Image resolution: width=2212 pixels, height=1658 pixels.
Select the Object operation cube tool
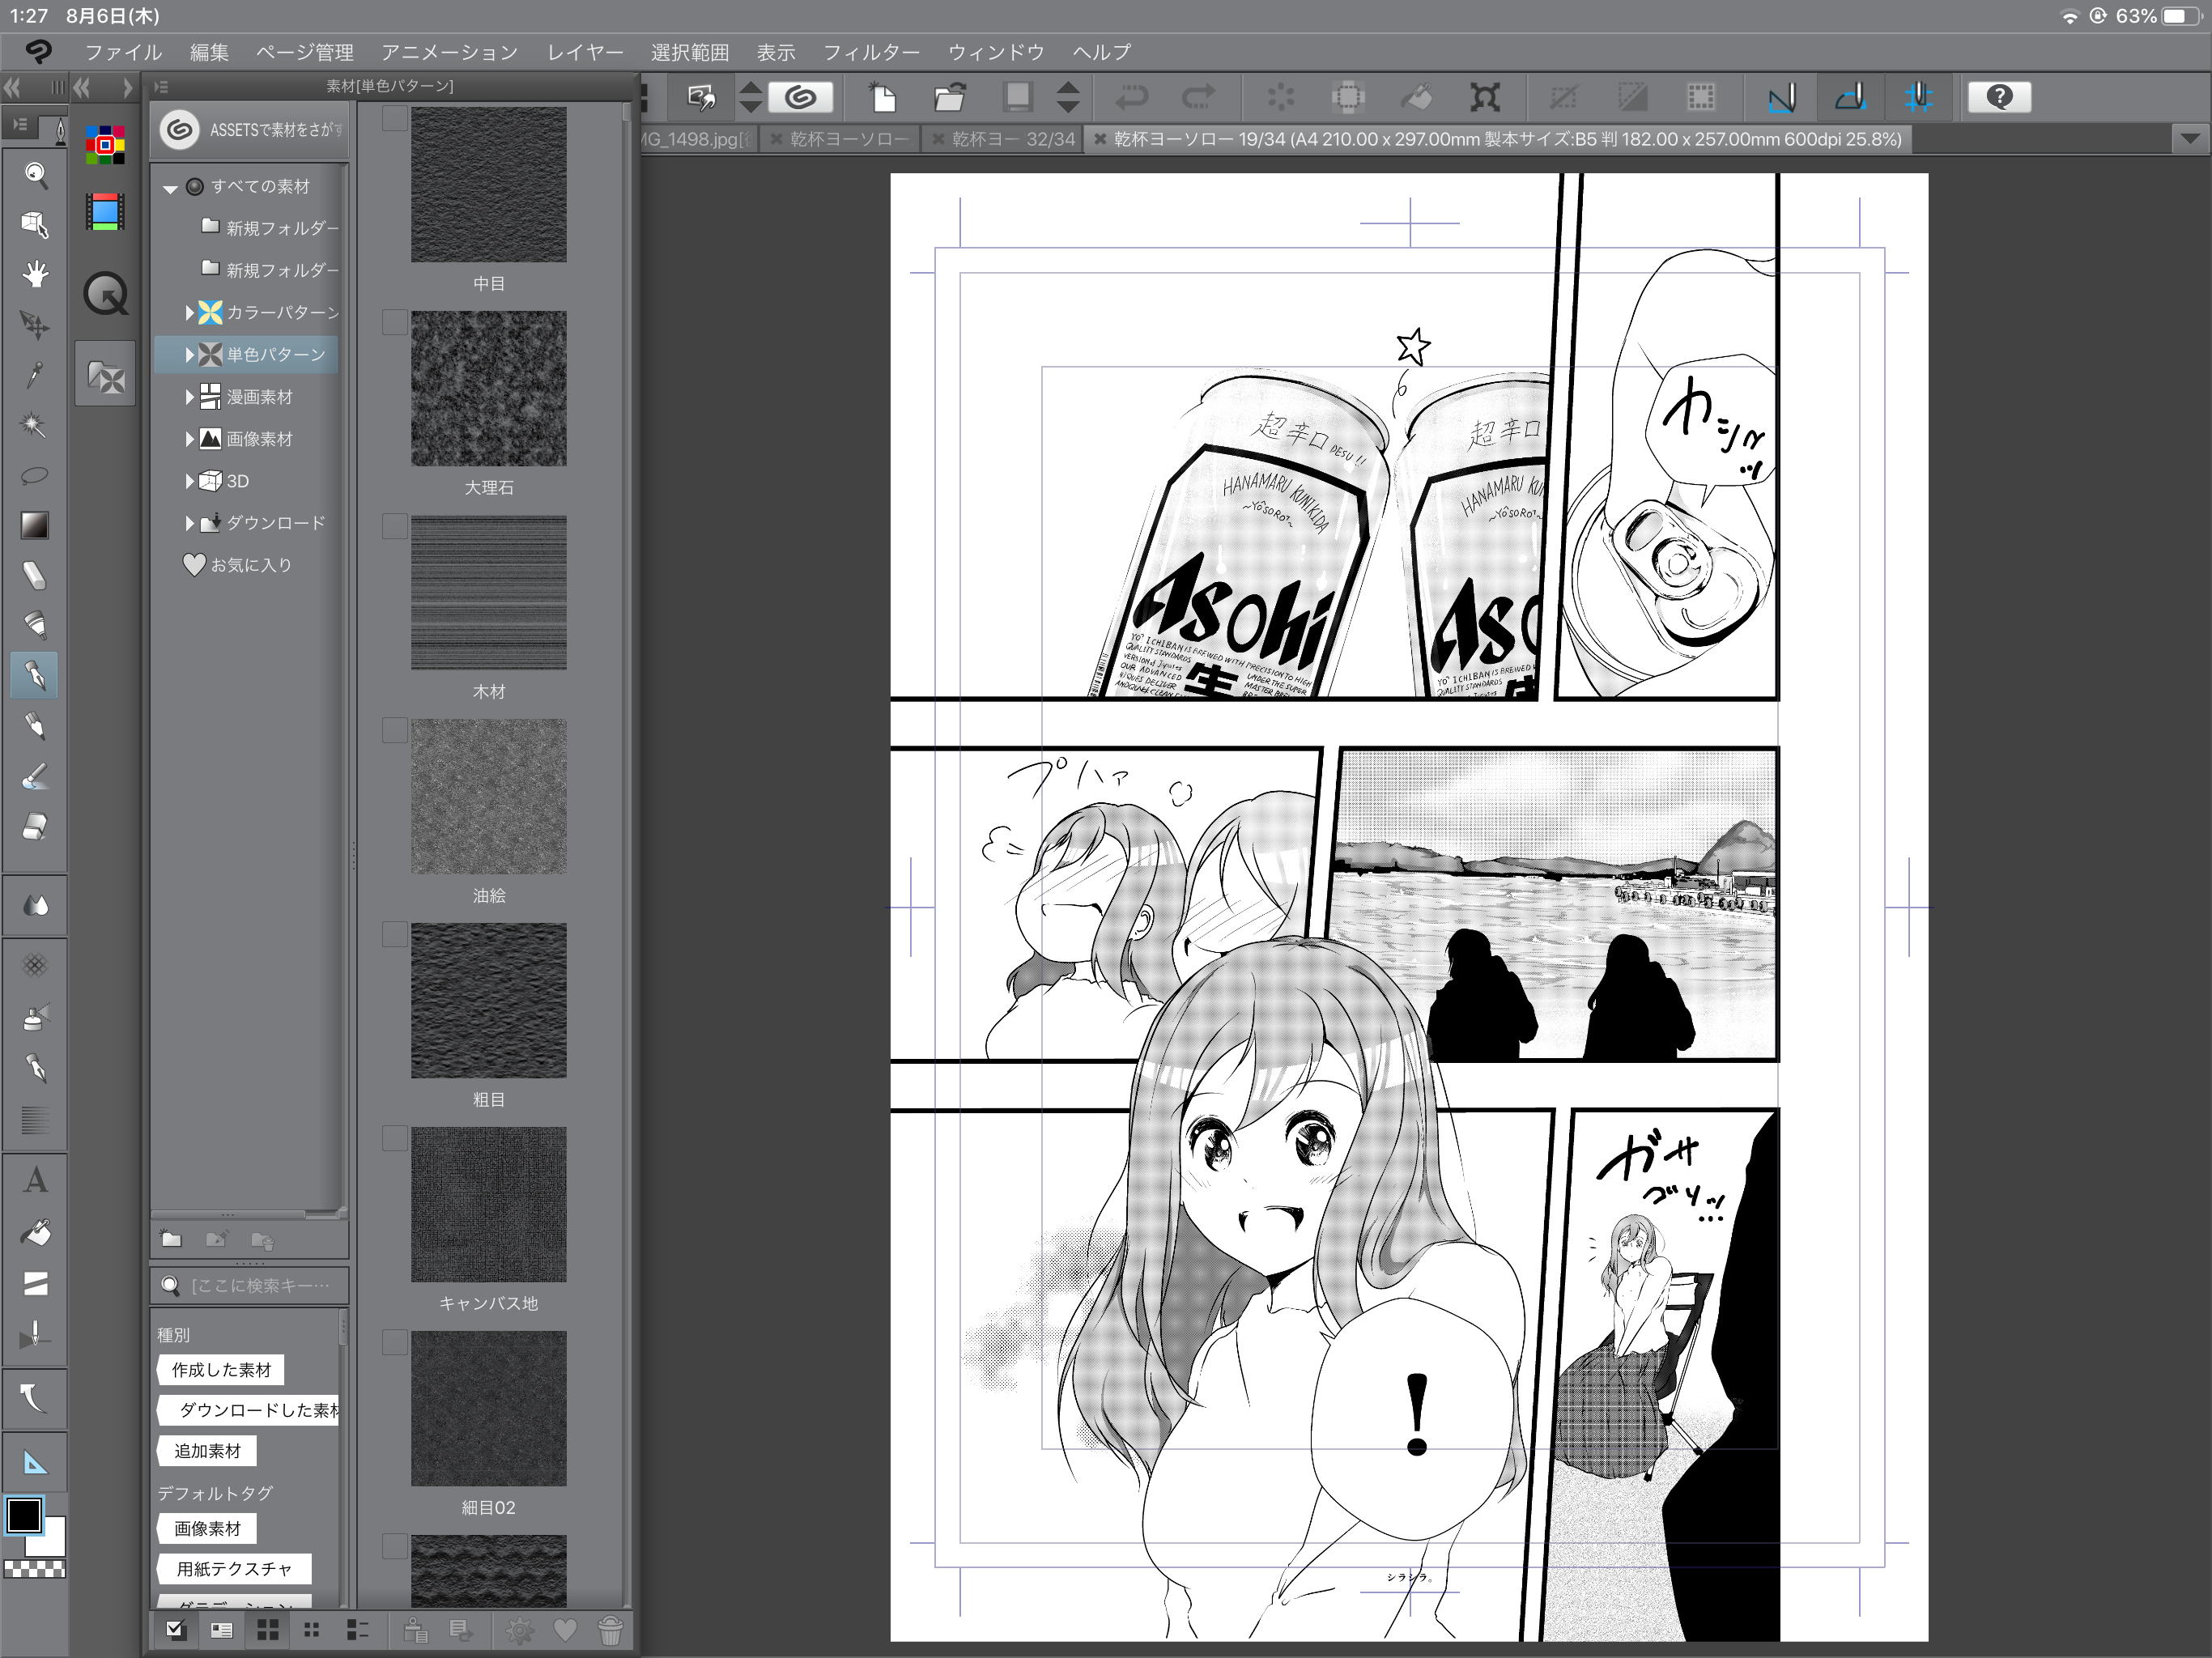pyautogui.click(x=35, y=225)
